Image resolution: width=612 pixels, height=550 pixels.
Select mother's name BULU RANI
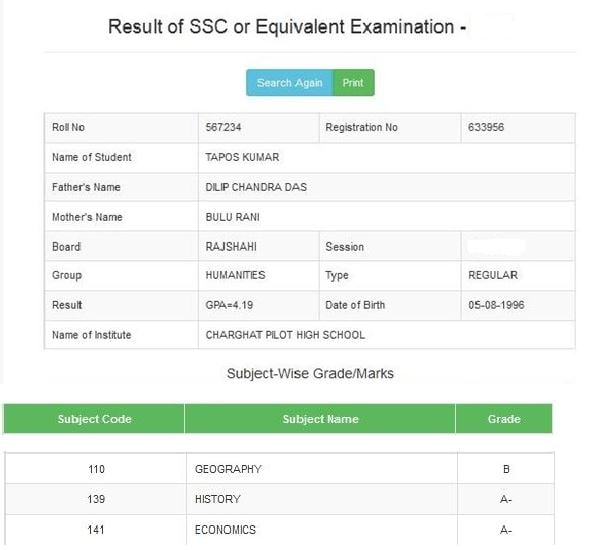coord(232,217)
